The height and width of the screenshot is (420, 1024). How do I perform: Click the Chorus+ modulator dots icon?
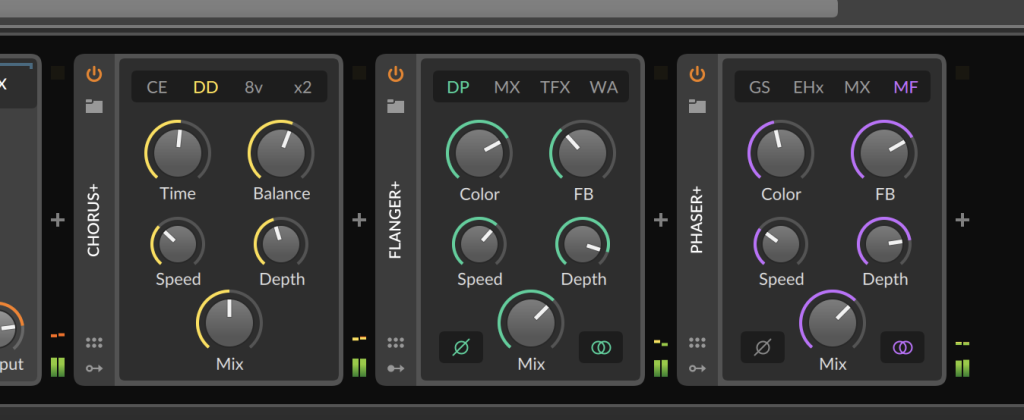coord(95,343)
